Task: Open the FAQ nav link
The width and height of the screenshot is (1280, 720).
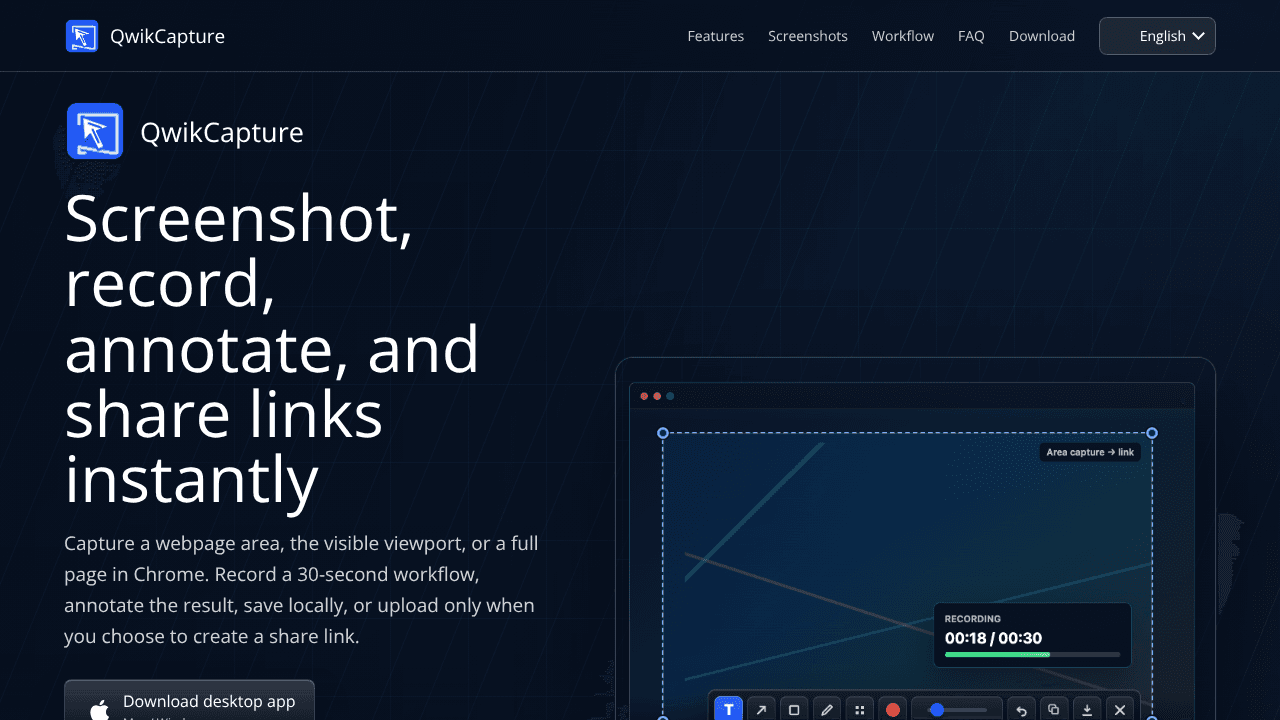Action: click(x=971, y=36)
